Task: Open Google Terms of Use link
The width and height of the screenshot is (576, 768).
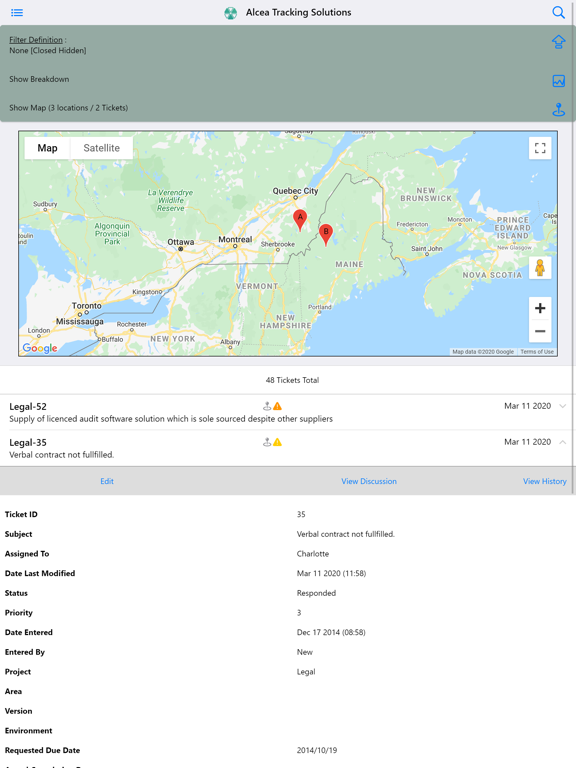Action: click(537, 352)
